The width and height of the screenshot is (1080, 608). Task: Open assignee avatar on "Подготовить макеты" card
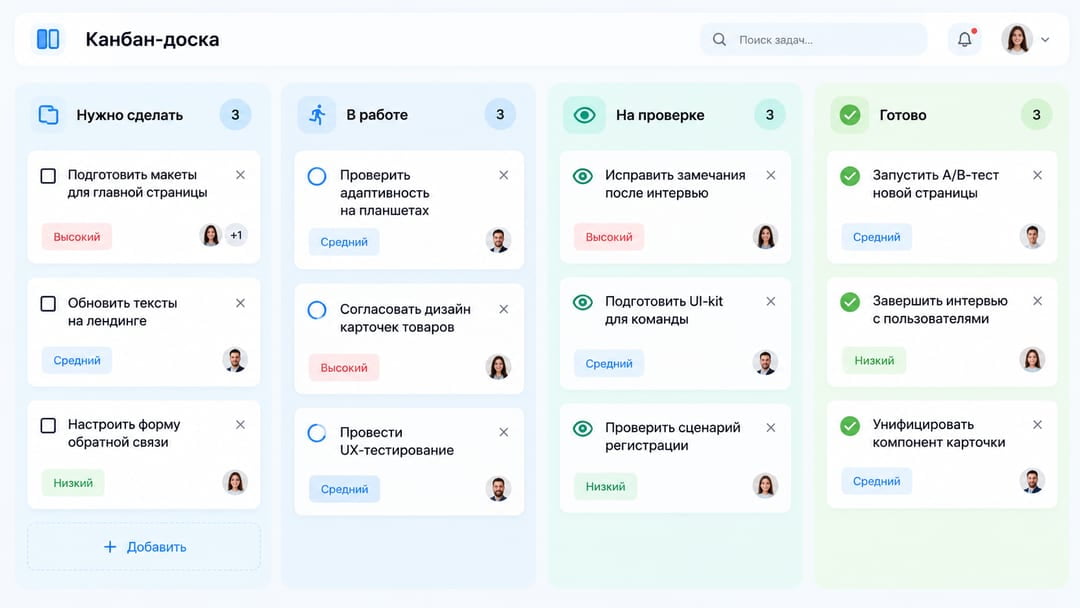[x=211, y=235]
